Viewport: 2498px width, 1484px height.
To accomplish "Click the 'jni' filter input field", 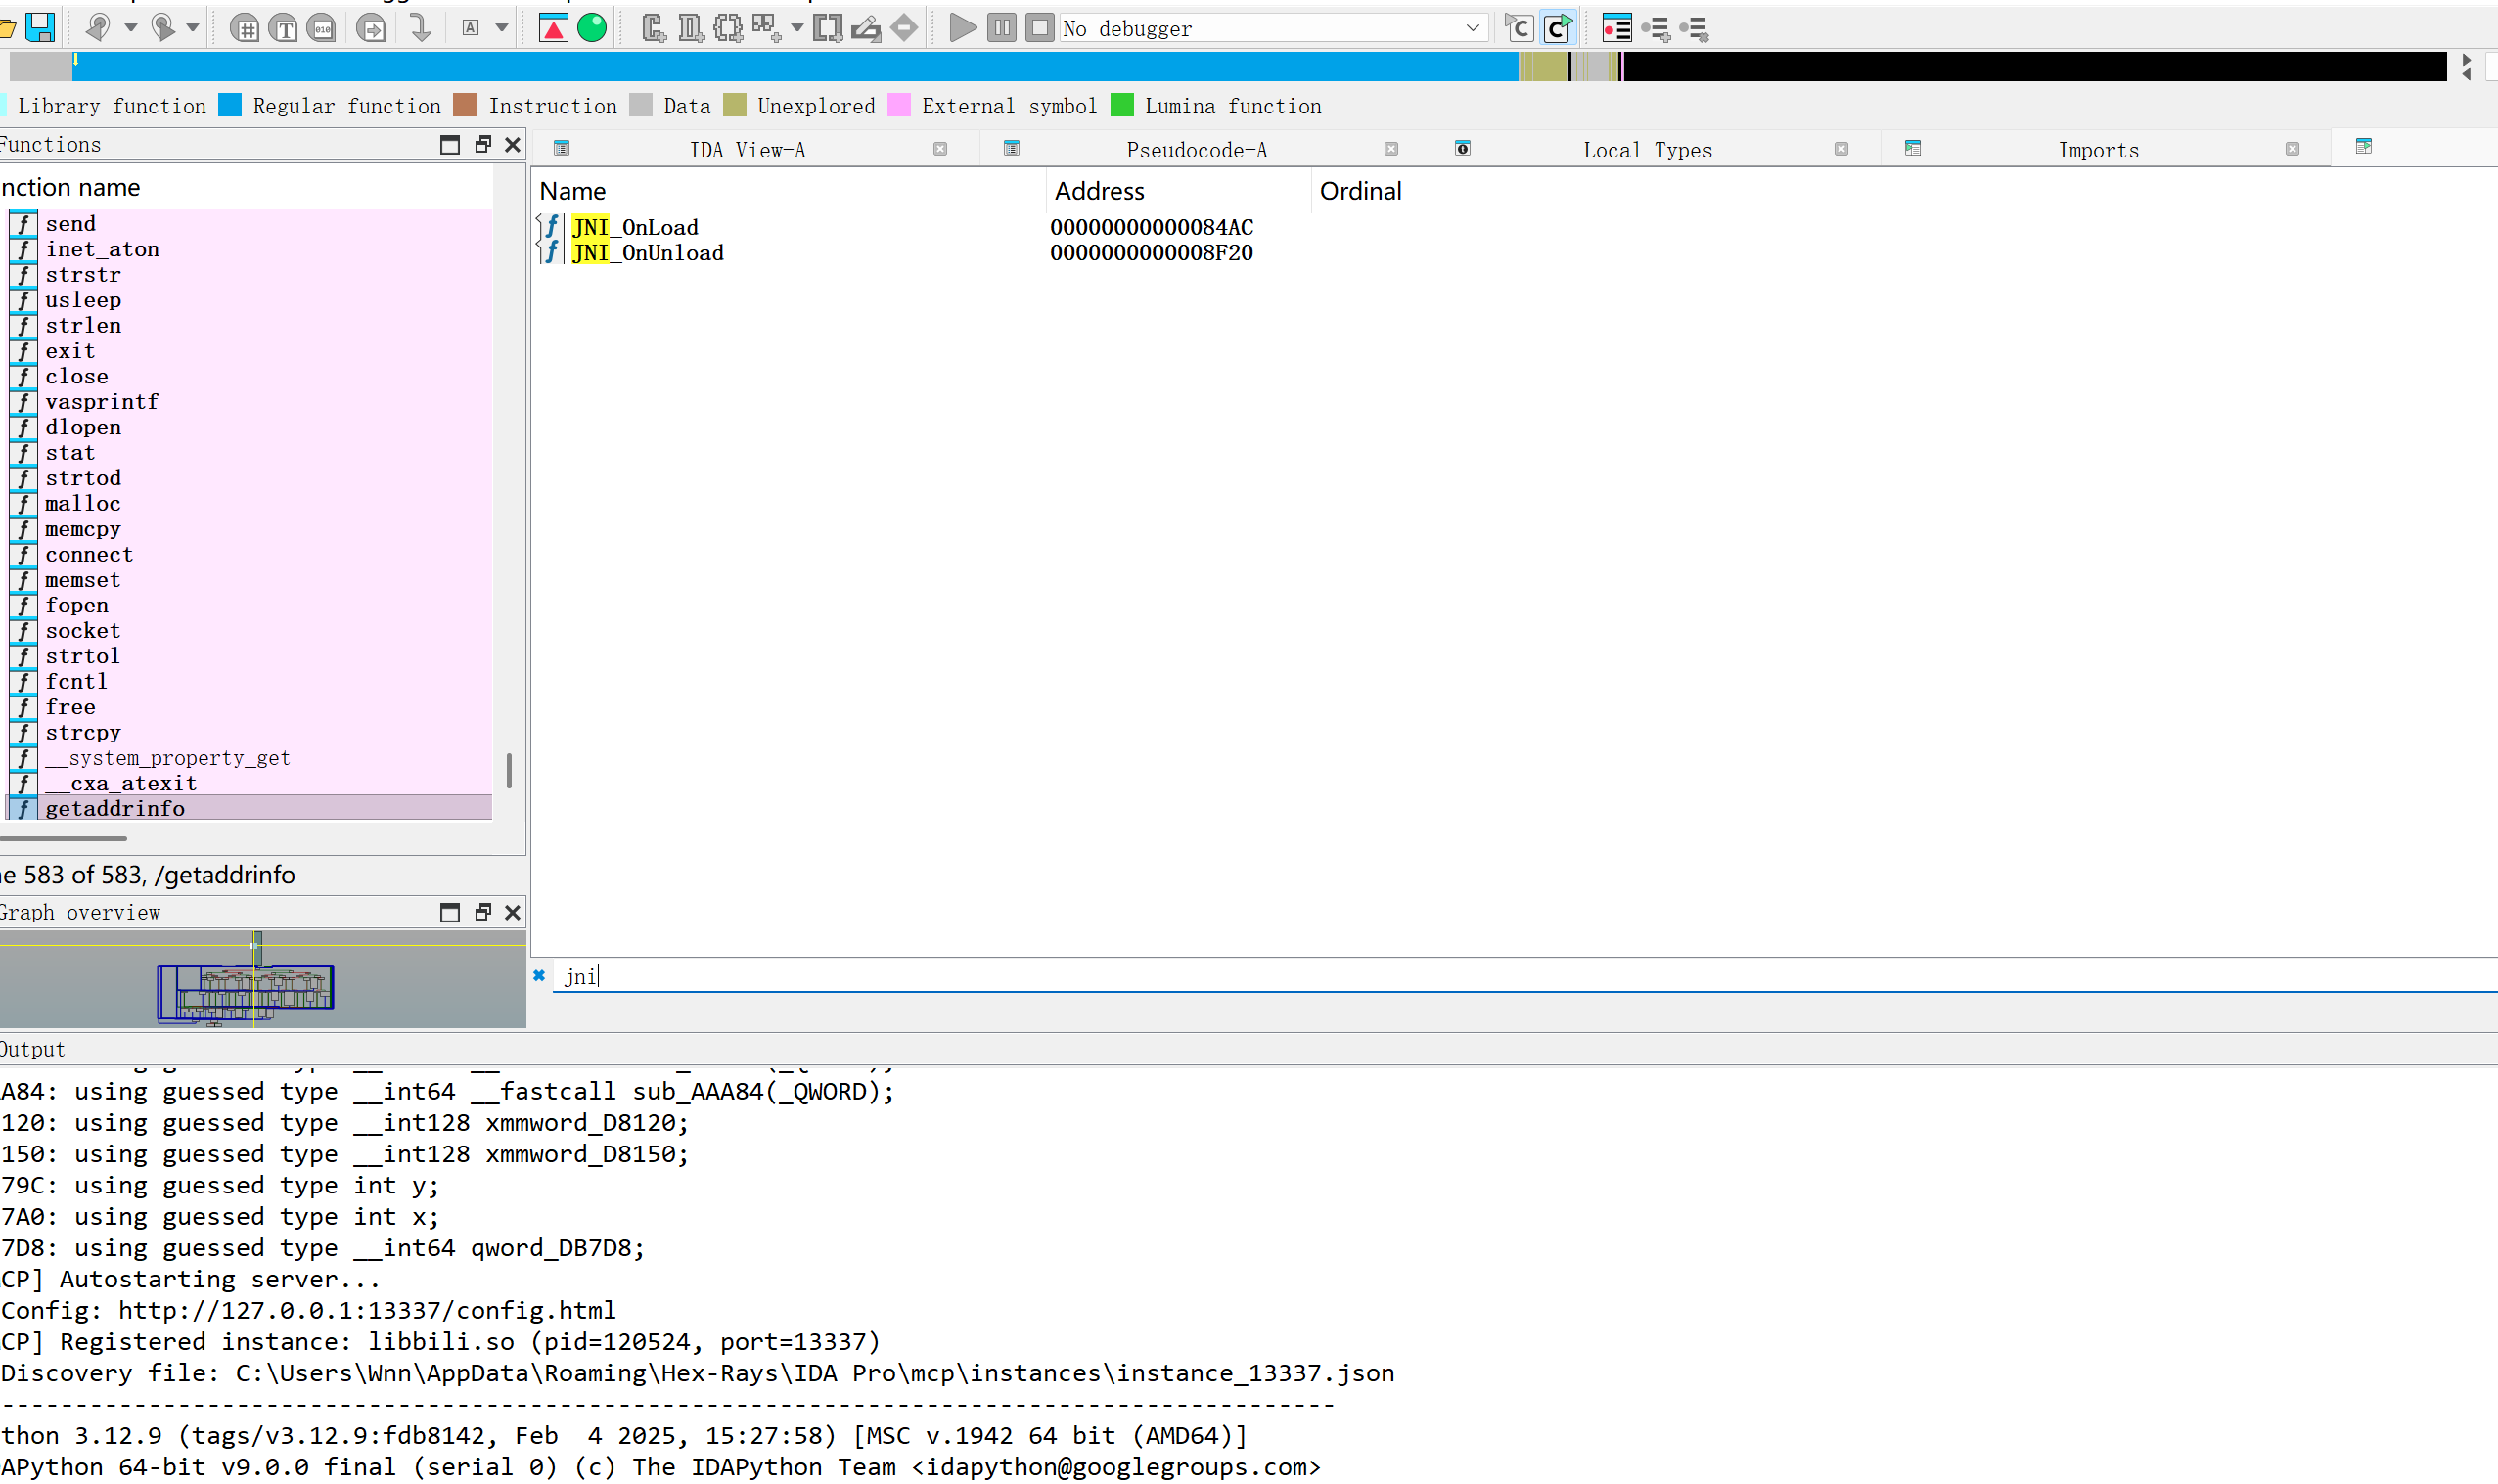I will tap(1525, 976).
